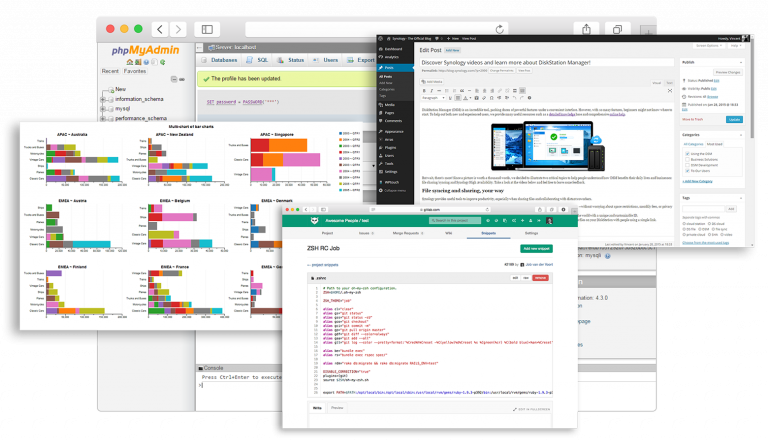Toggle the Business Solutions category checkbox
The image size is (768, 446).
coord(687,160)
